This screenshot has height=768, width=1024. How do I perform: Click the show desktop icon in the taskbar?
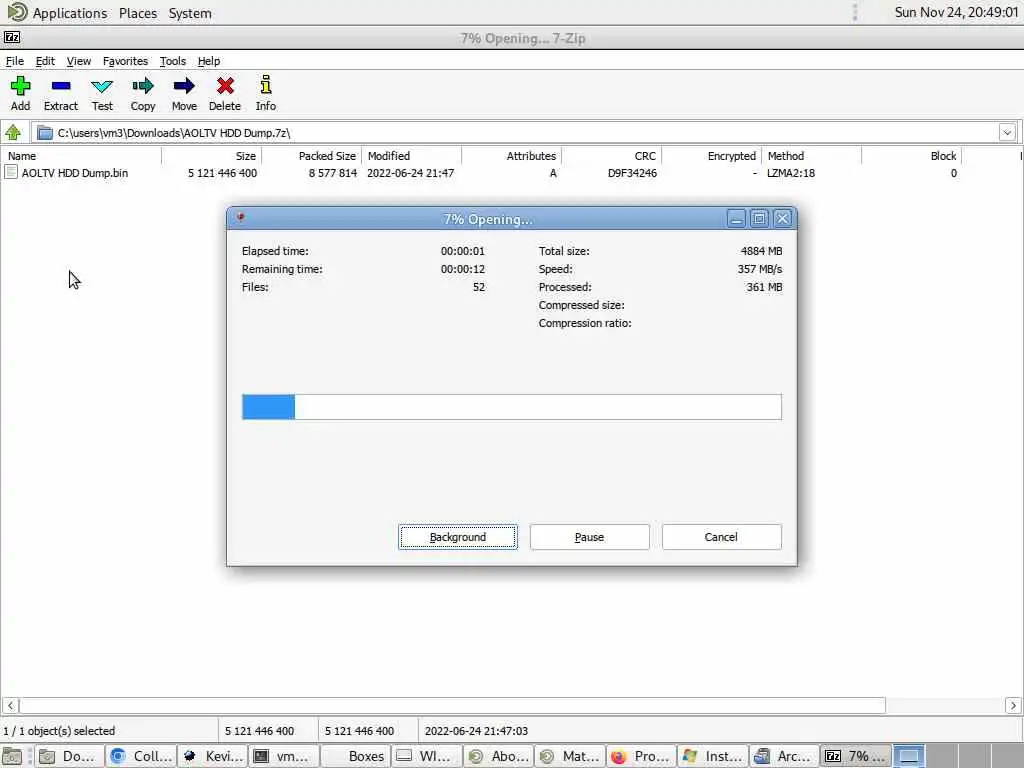pyautogui.click(x=12, y=756)
